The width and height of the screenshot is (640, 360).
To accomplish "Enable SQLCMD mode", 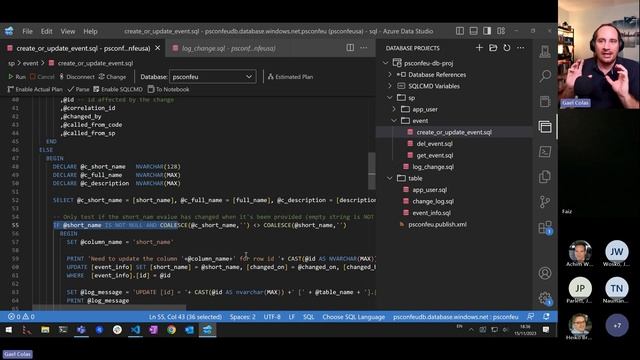I will click(118, 89).
